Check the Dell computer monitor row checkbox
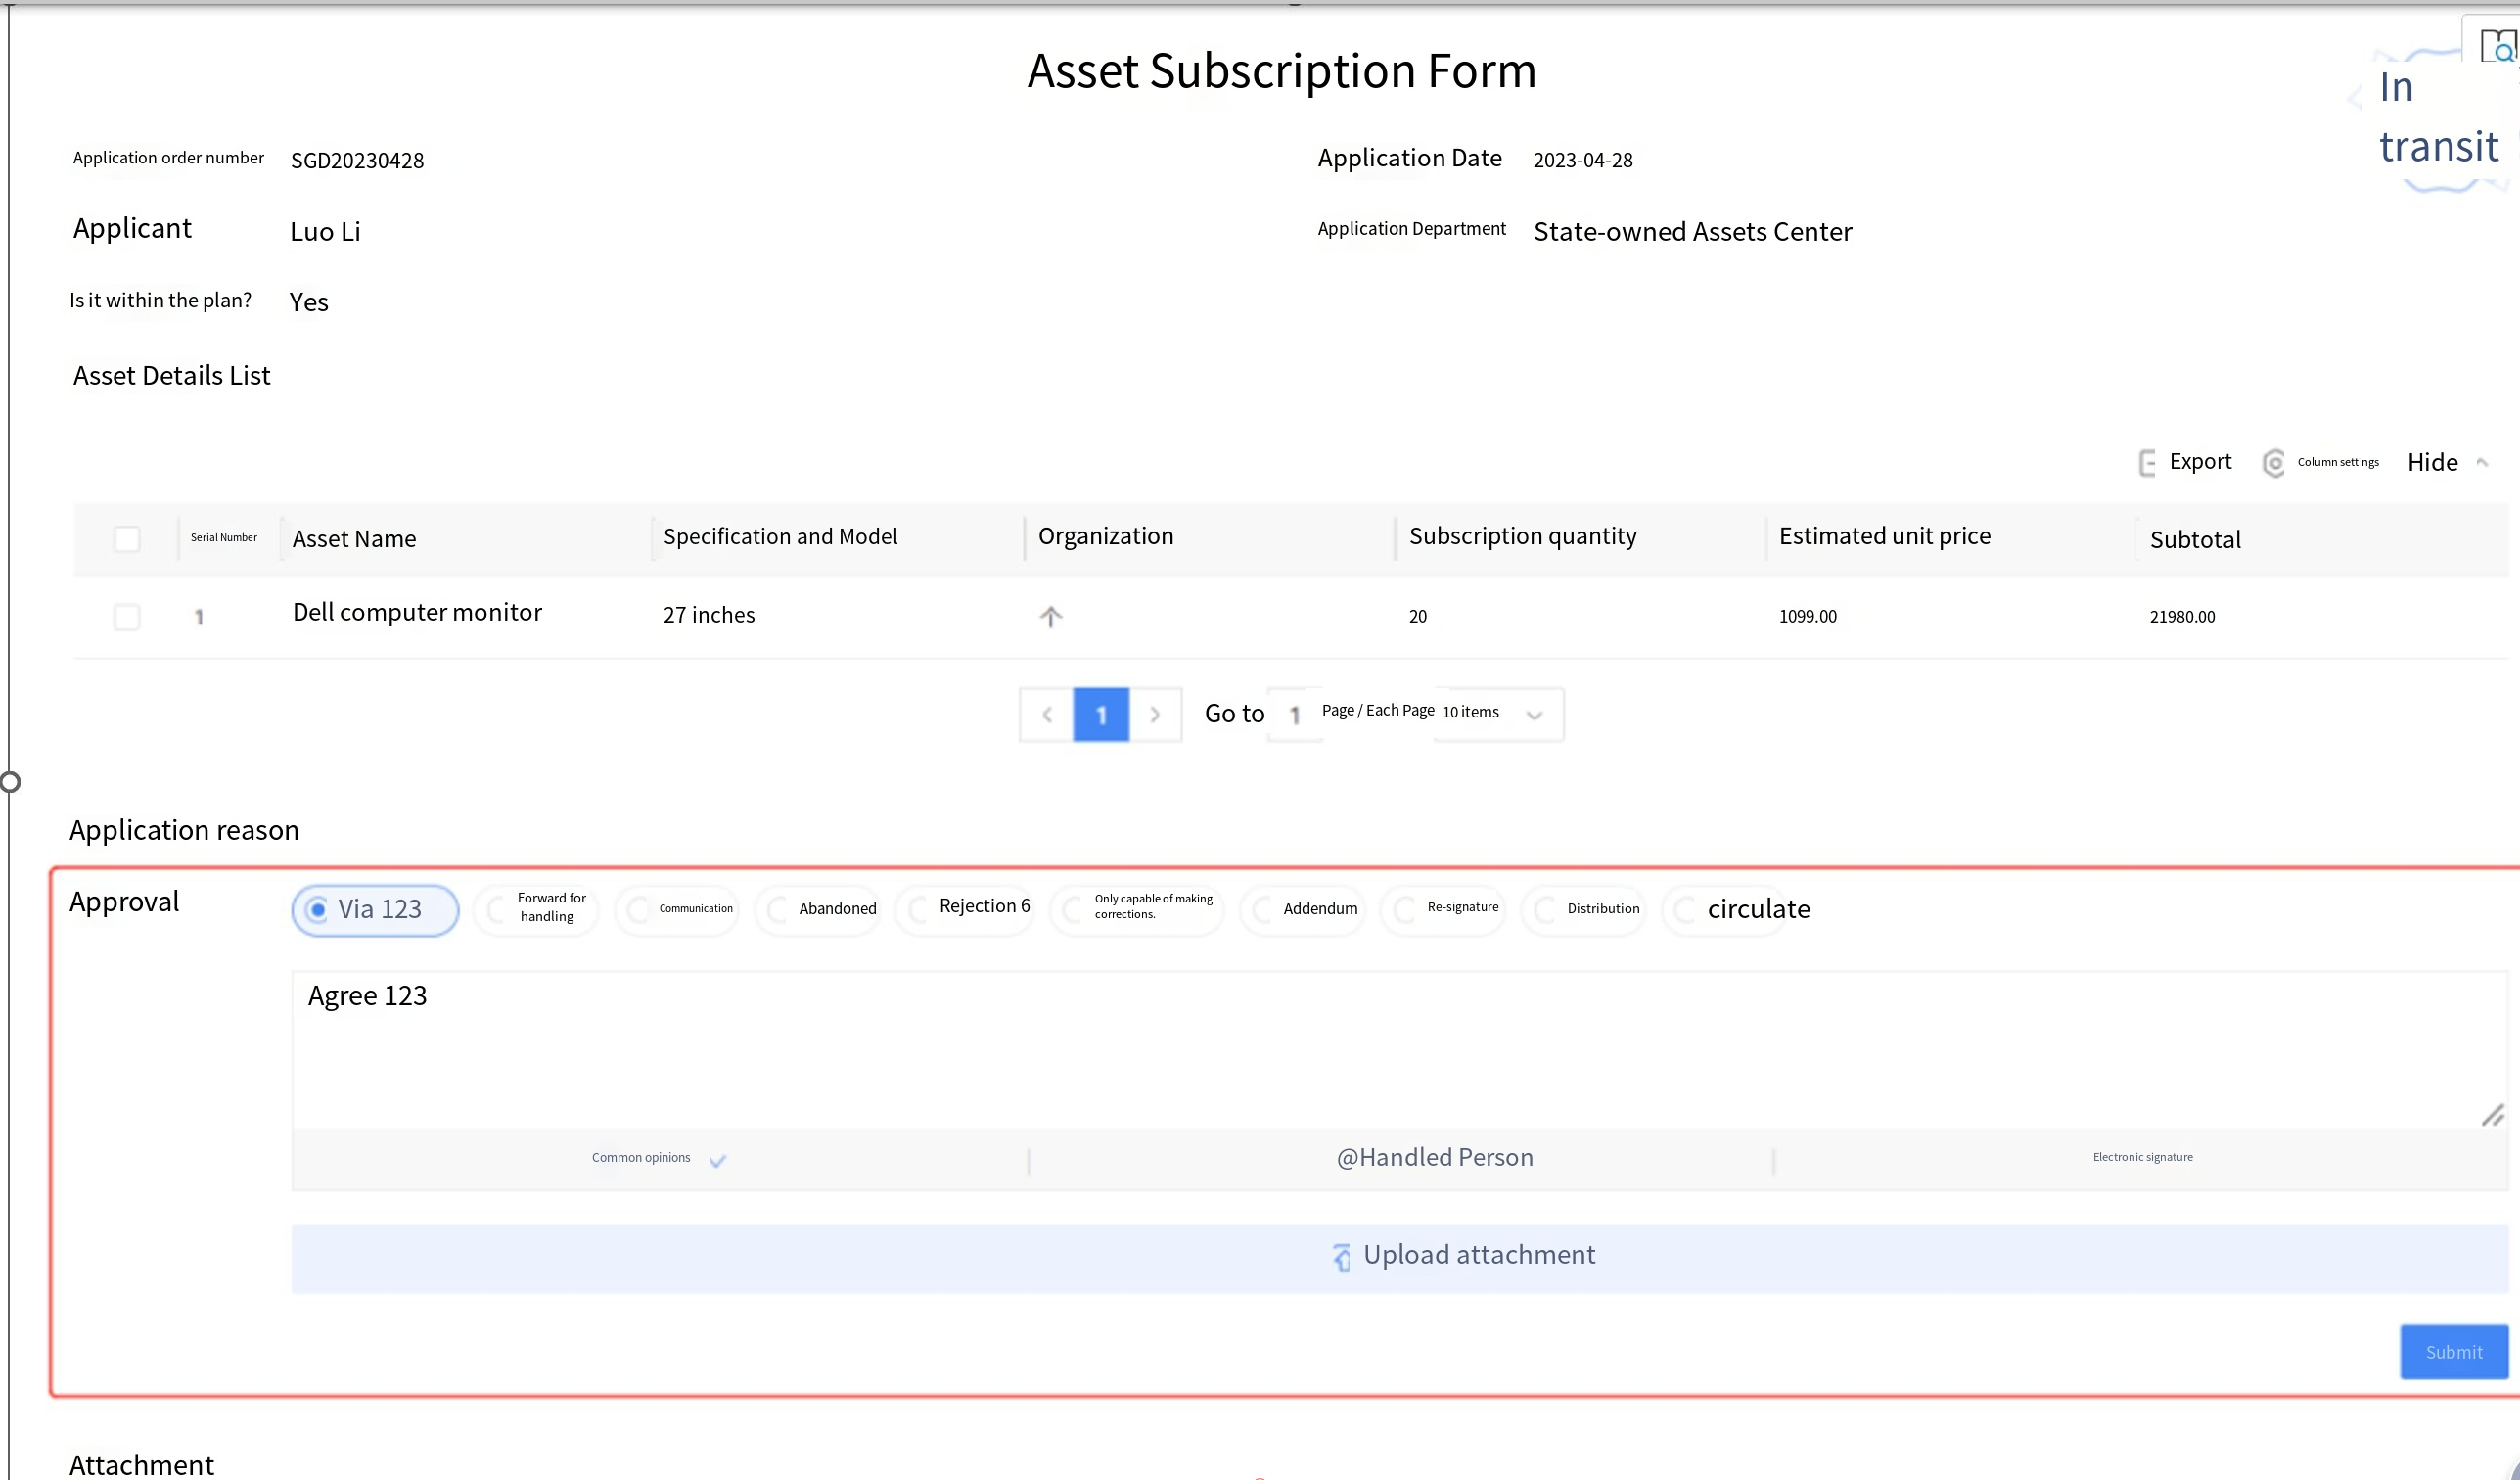Viewport: 2520px width, 1480px height. 127,617
